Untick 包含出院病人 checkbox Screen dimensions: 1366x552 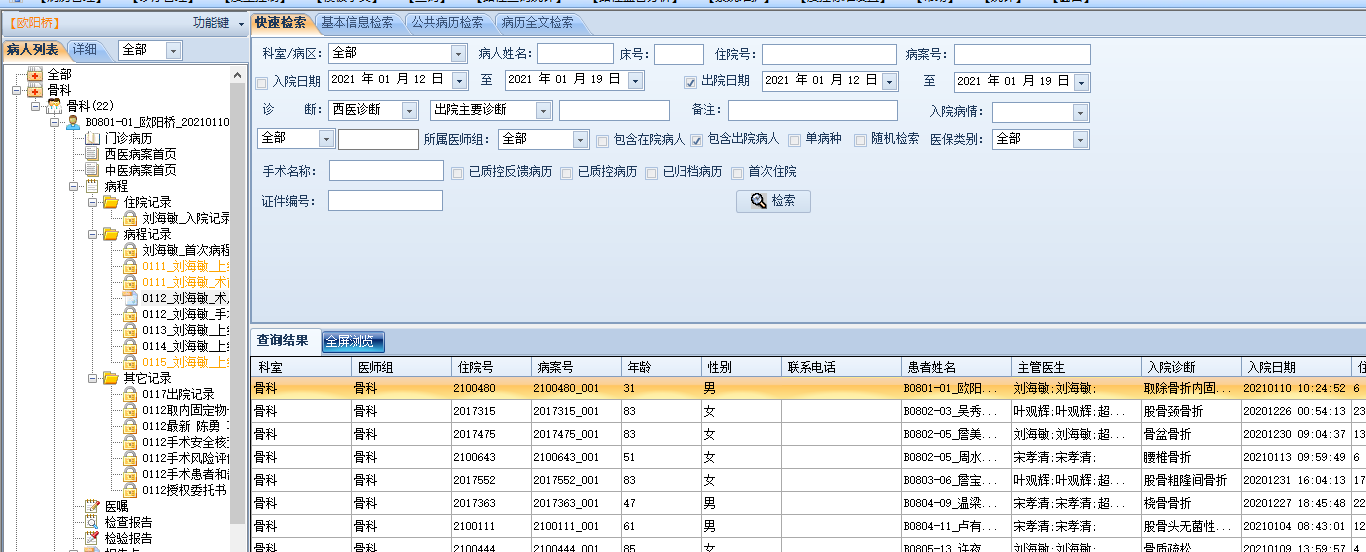[x=697, y=140]
